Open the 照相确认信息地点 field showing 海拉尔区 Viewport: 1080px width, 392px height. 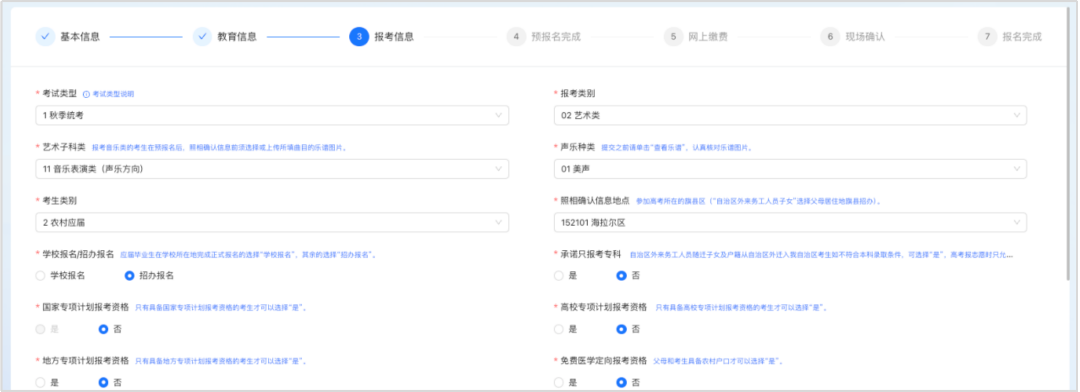[x=790, y=223]
